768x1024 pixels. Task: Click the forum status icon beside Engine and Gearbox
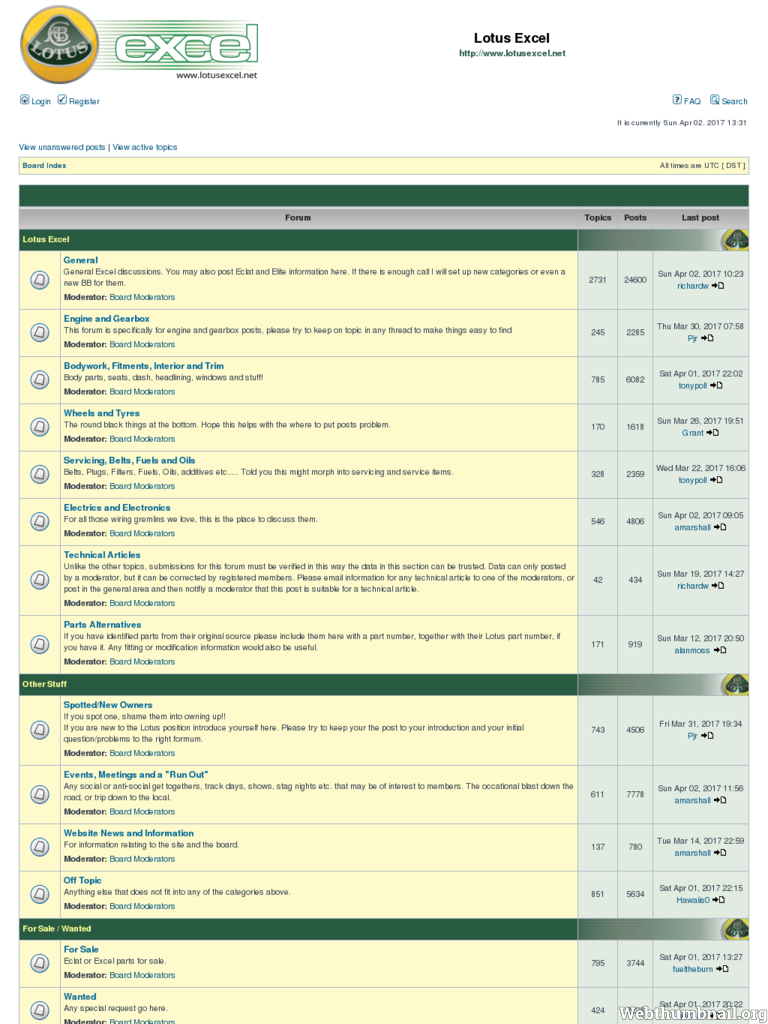pos(40,332)
